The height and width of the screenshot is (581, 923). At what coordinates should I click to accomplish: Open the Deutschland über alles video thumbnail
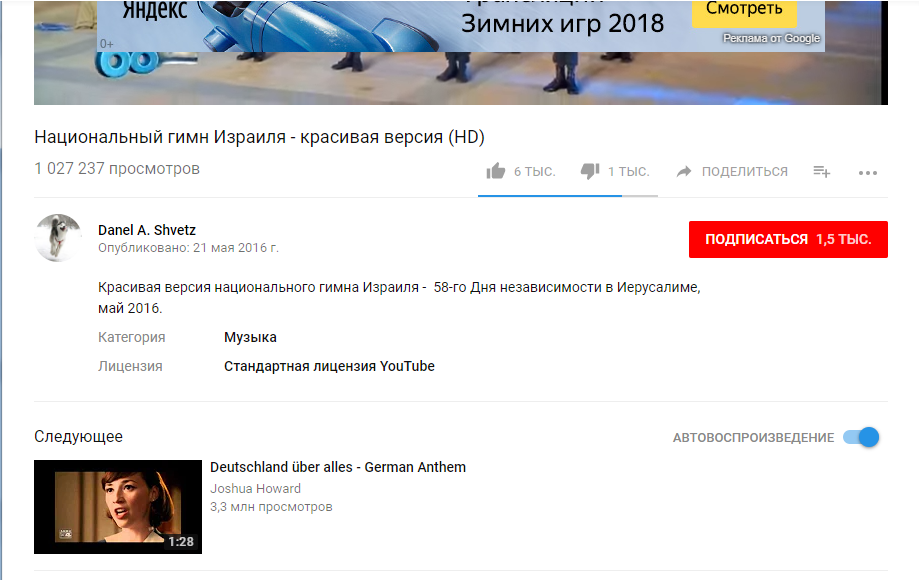pos(118,507)
